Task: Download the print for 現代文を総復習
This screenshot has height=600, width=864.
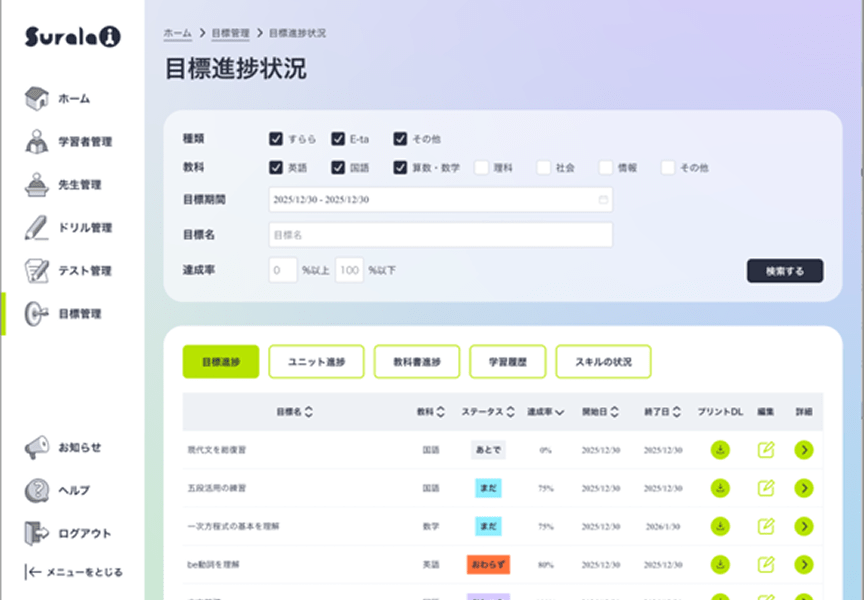Action: click(x=720, y=450)
